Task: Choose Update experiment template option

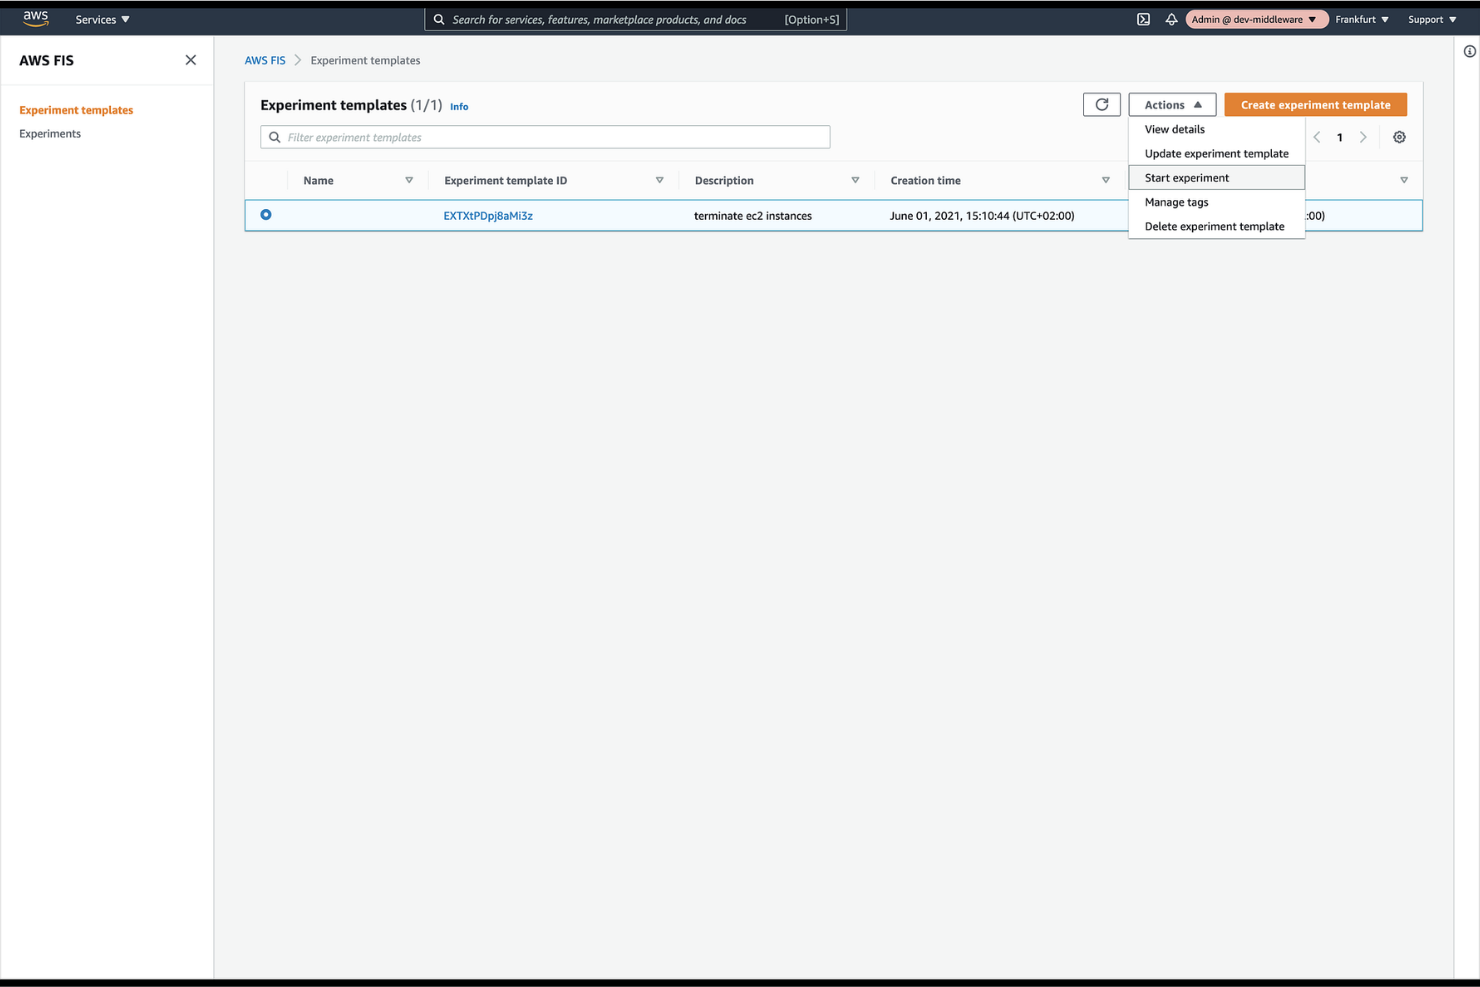Action: 1216,153
